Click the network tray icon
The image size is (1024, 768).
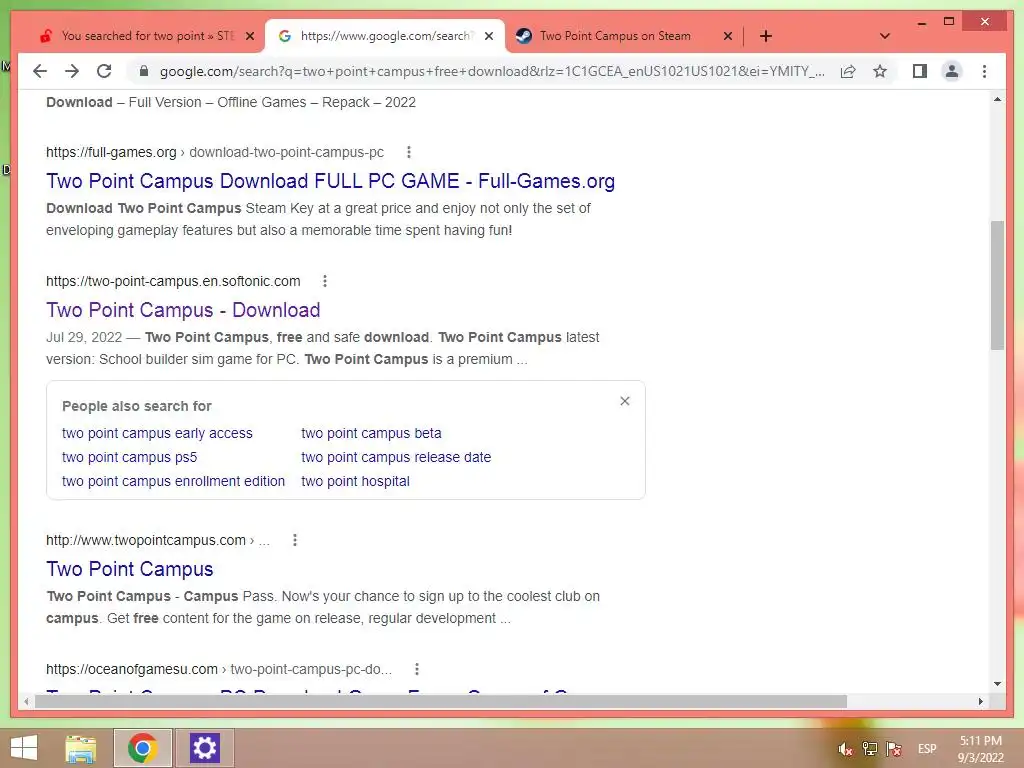point(870,749)
